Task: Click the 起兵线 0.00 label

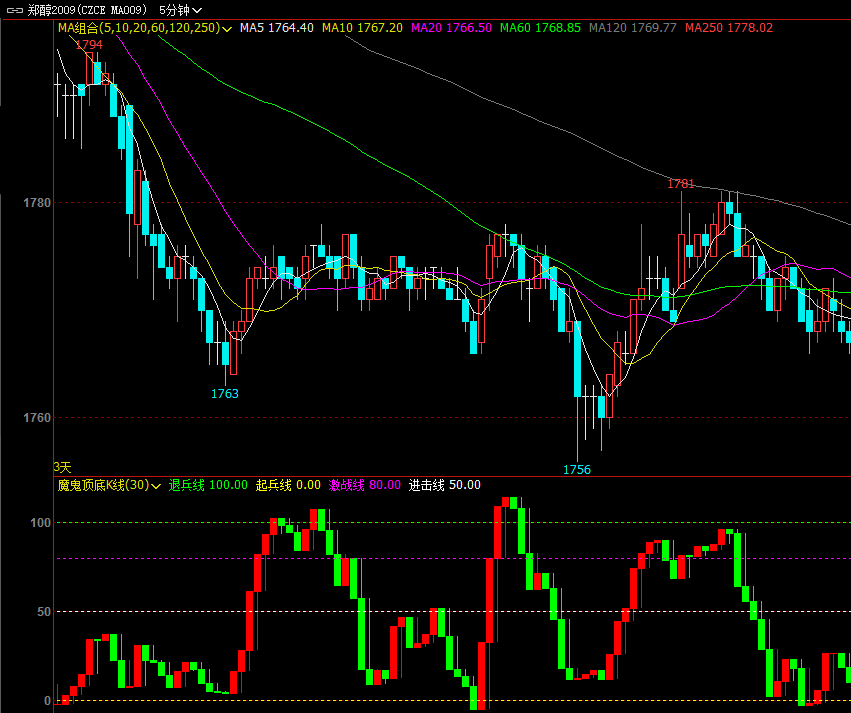Action: point(288,485)
